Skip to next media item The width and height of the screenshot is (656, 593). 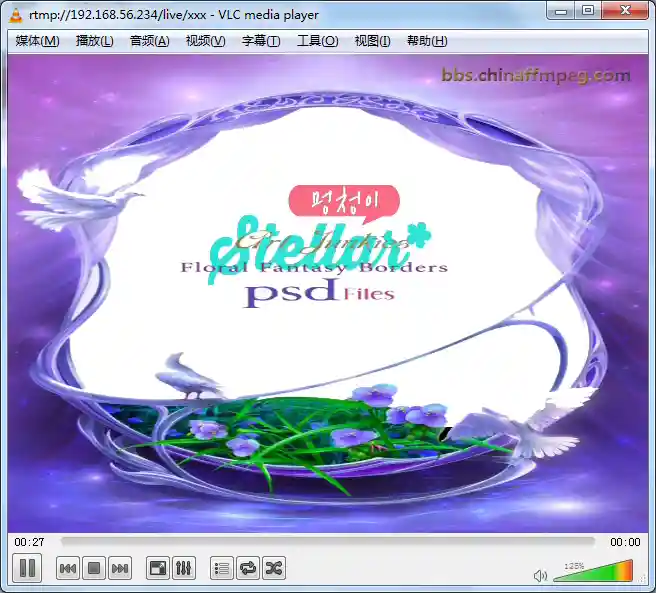120,568
